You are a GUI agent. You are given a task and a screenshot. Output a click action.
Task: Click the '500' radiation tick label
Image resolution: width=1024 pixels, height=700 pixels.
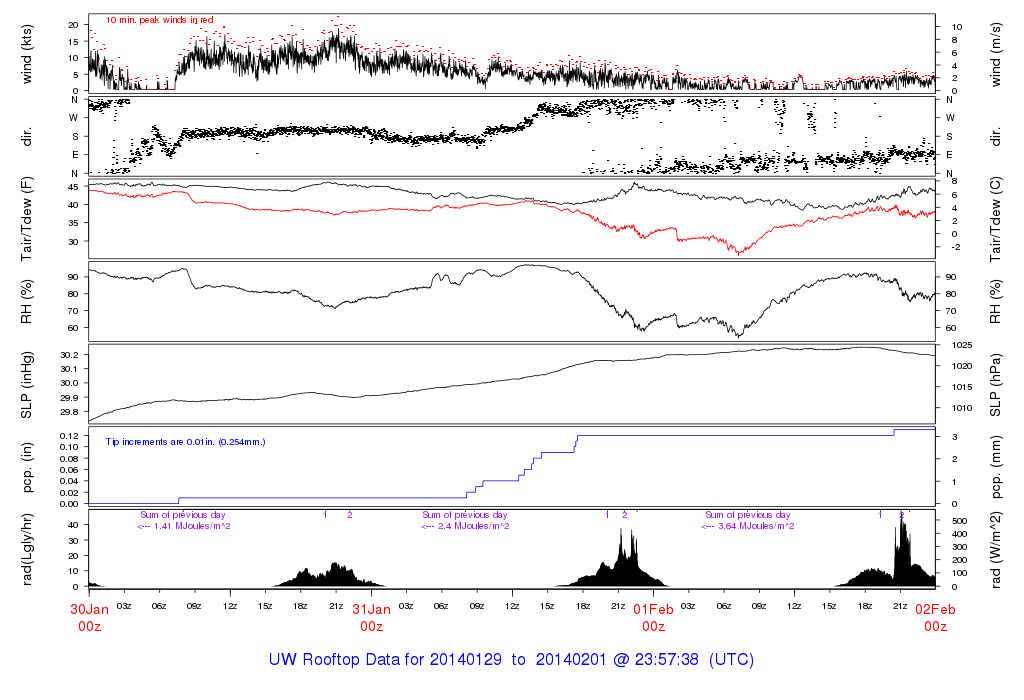(959, 521)
